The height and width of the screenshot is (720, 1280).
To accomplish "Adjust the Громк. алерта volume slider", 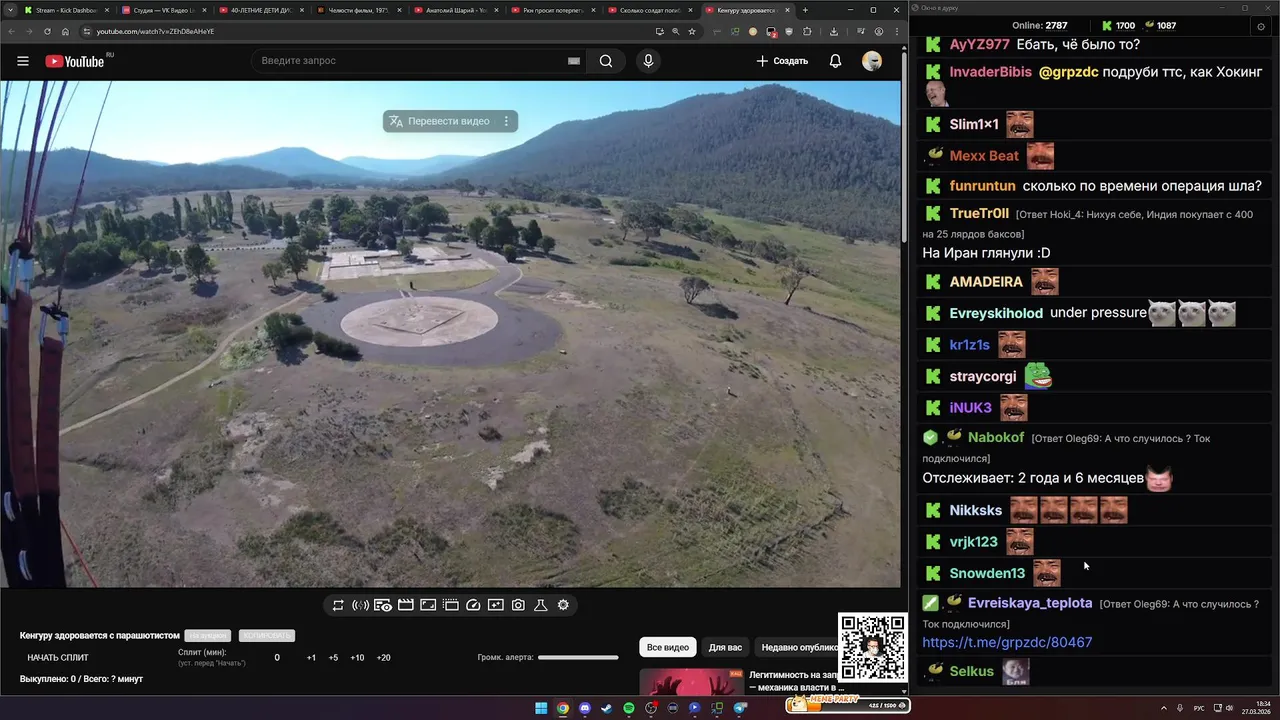I will (578, 658).
